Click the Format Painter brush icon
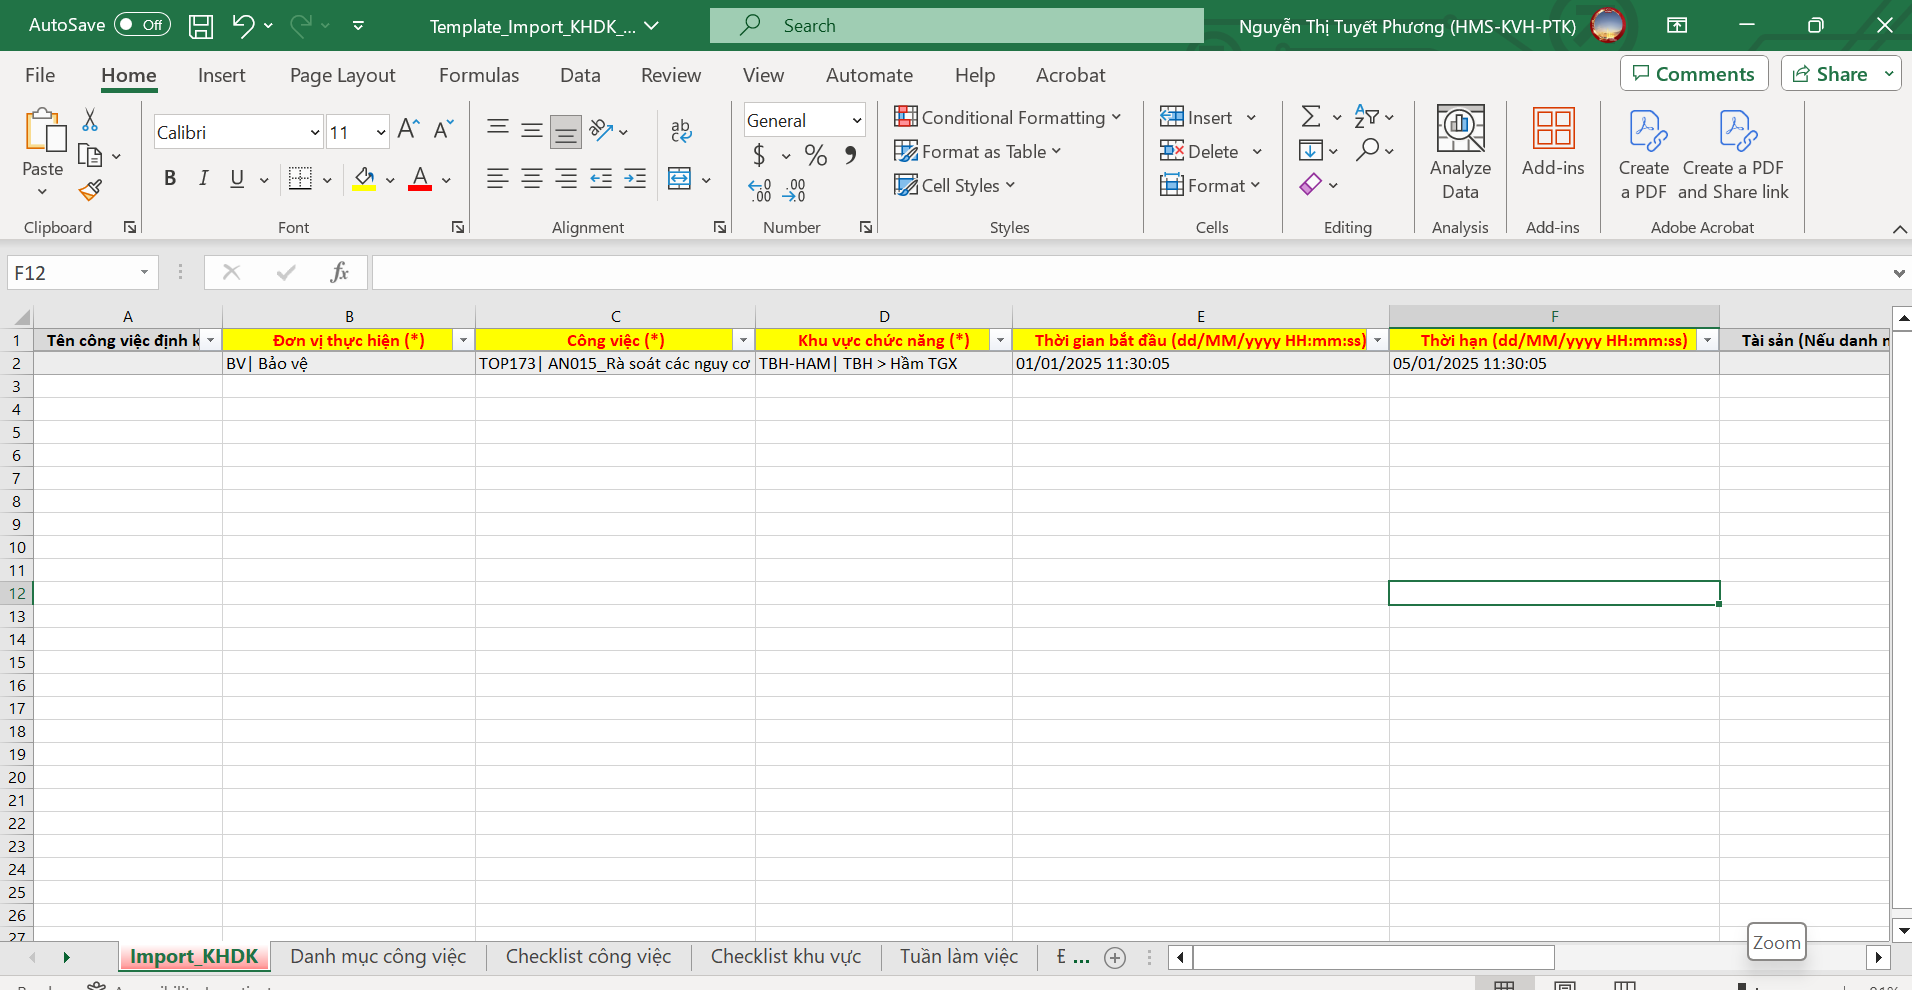The height and width of the screenshot is (990, 1912). pos(90,190)
